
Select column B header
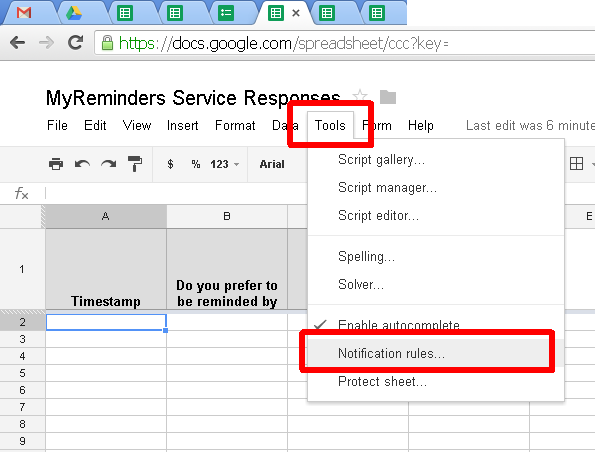(x=227, y=216)
